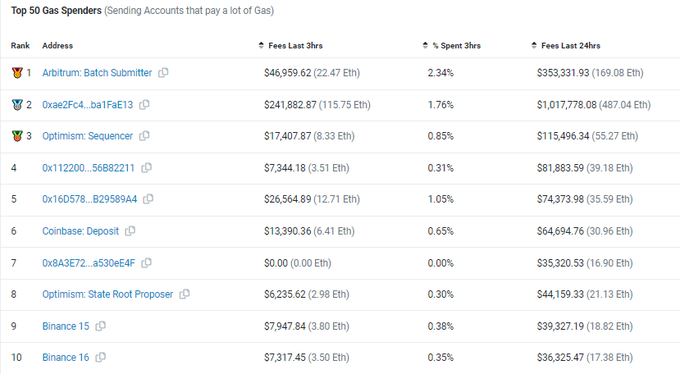Copy address 0xae2Fc4...ba1FaE13
This screenshot has height=374, width=680.
pyautogui.click(x=144, y=105)
